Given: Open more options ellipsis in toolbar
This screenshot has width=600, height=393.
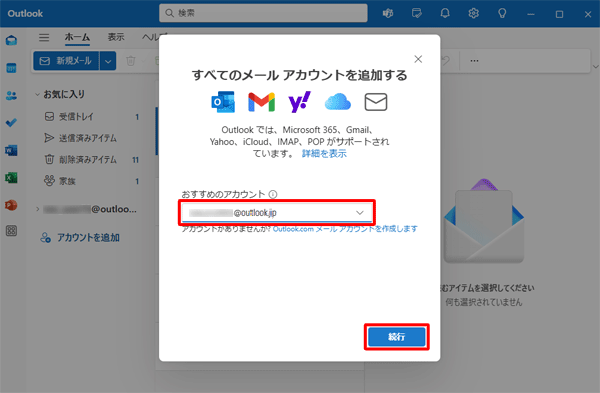Looking at the screenshot, I should coord(474,61).
